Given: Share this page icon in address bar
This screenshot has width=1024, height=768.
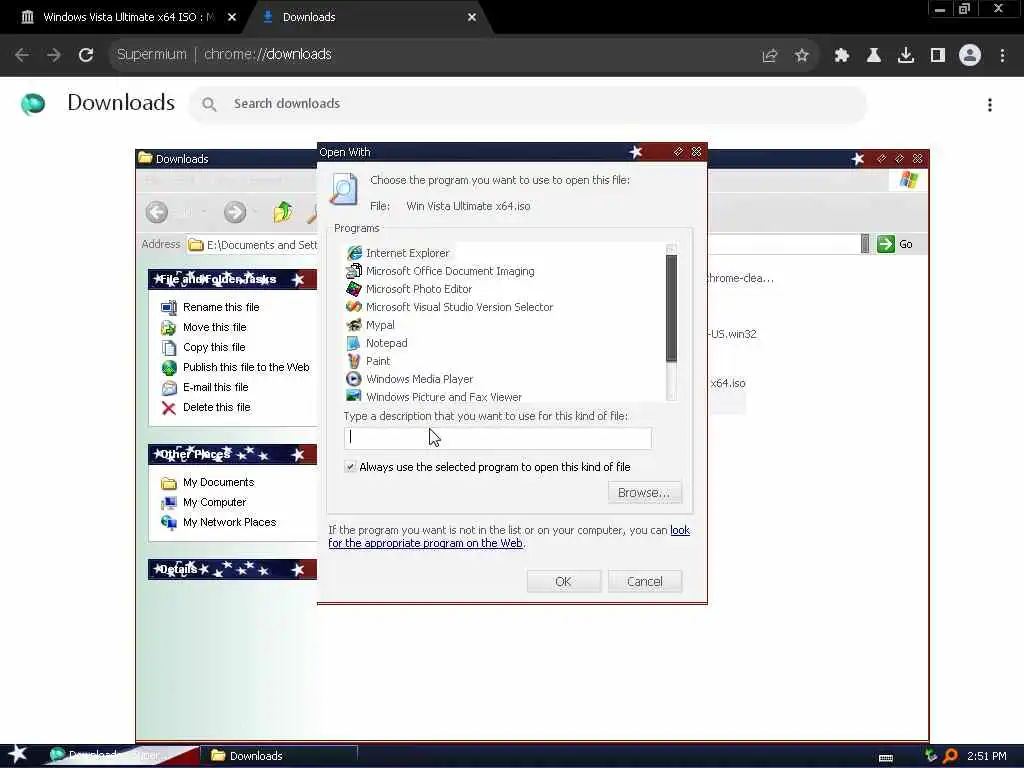Looking at the screenshot, I should coord(770,56).
